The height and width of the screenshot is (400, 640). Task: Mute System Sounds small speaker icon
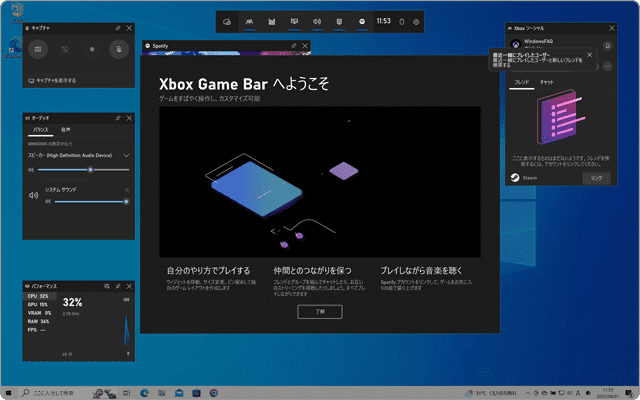click(48, 201)
